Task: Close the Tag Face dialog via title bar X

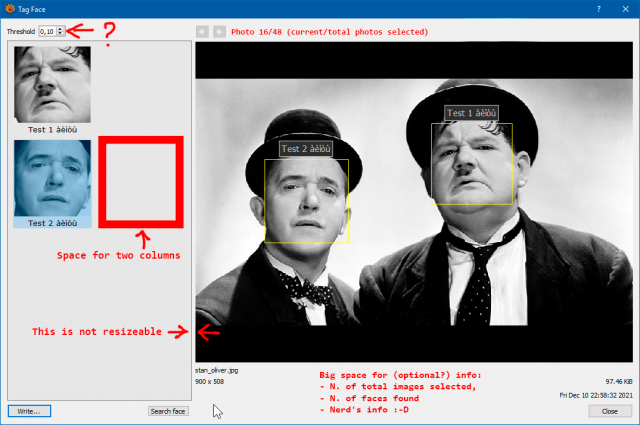Action: click(625, 9)
